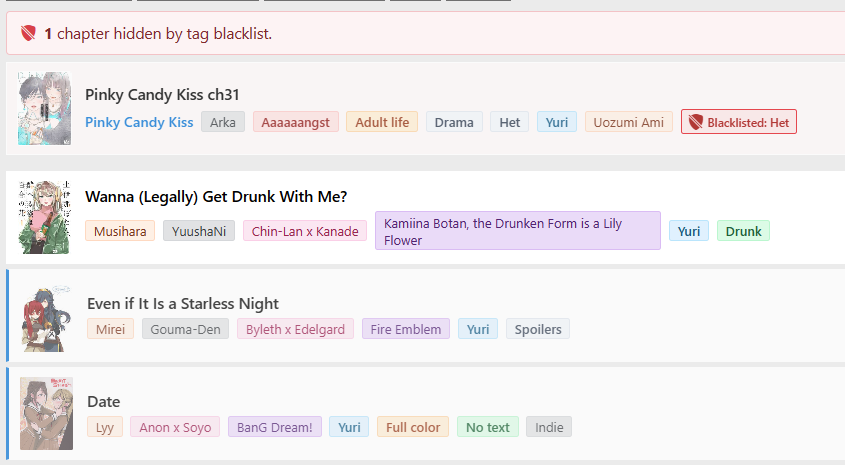Select Yuri tag in Pinky Candy Kiss row

(557, 122)
